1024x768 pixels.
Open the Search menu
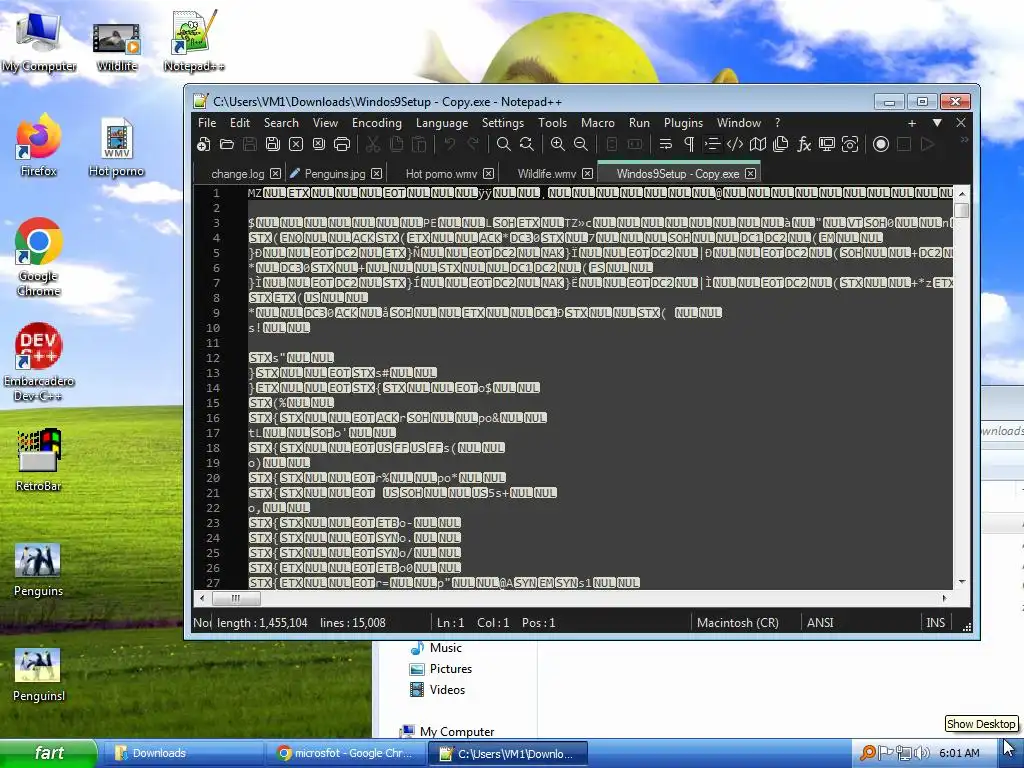coord(281,123)
